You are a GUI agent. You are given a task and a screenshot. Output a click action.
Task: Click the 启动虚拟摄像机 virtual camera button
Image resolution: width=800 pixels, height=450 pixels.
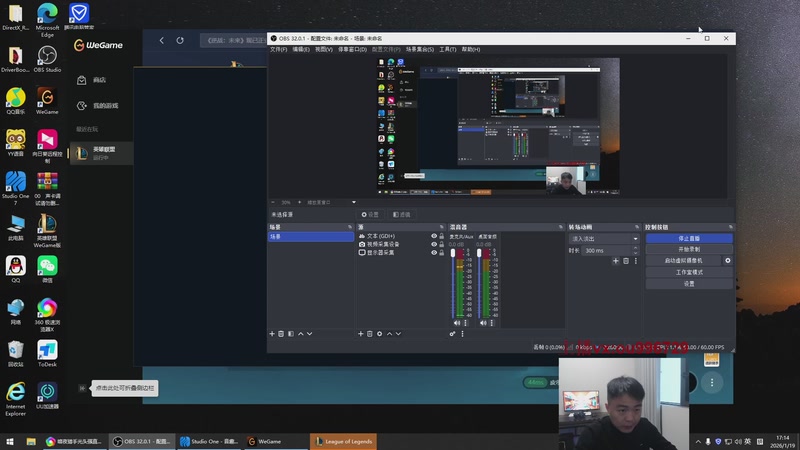click(x=684, y=261)
